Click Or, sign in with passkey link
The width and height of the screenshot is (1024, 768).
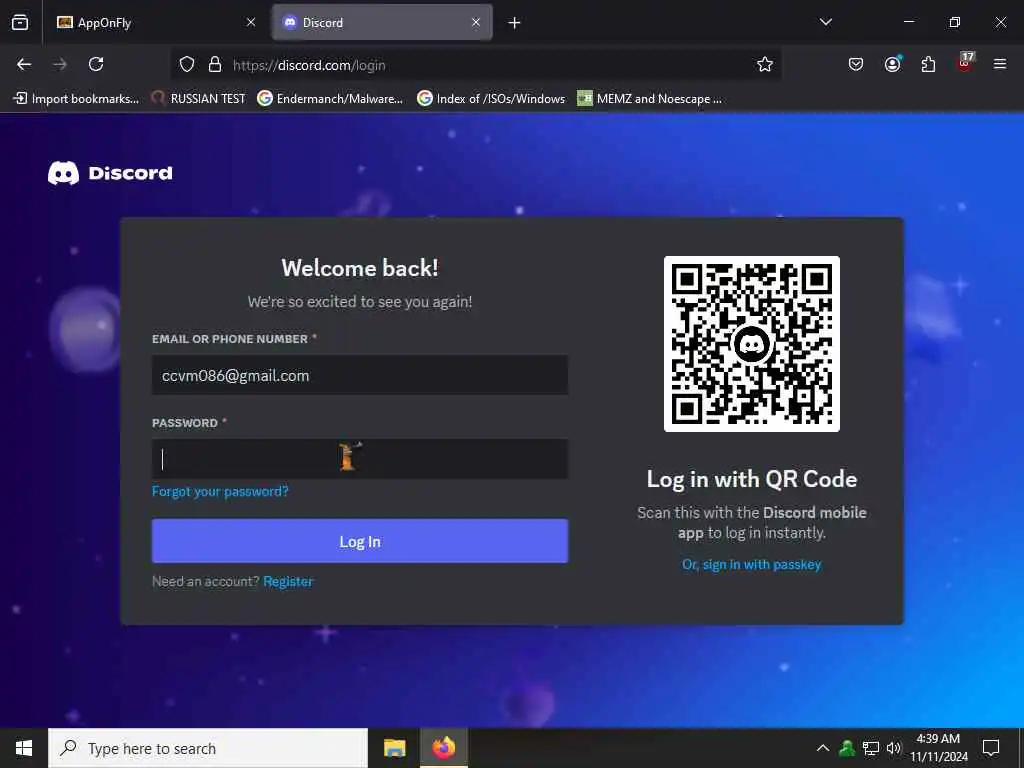click(x=752, y=564)
